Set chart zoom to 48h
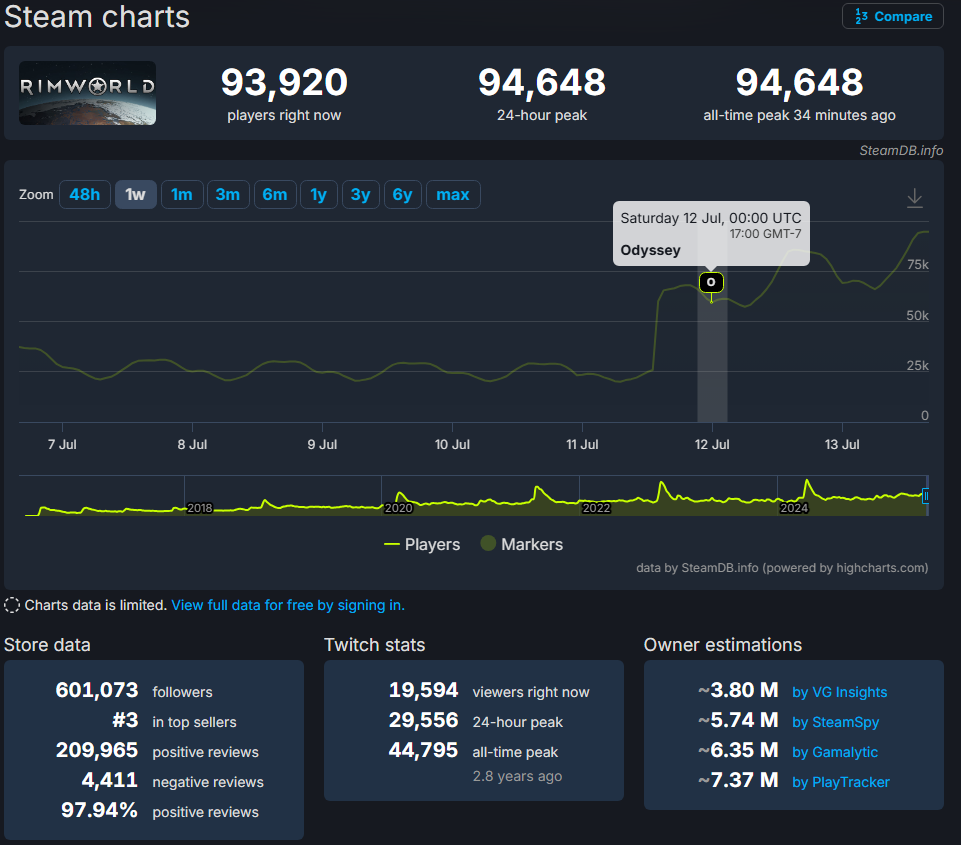 tap(85, 195)
